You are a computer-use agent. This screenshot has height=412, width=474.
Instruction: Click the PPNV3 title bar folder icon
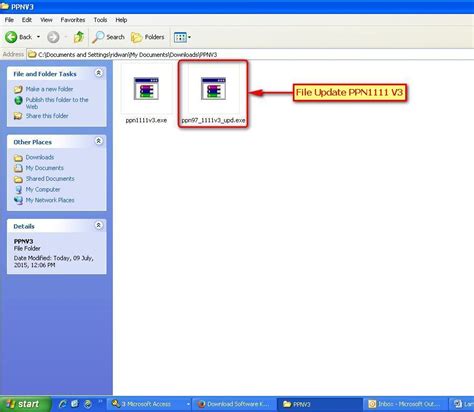click(x=4, y=6)
